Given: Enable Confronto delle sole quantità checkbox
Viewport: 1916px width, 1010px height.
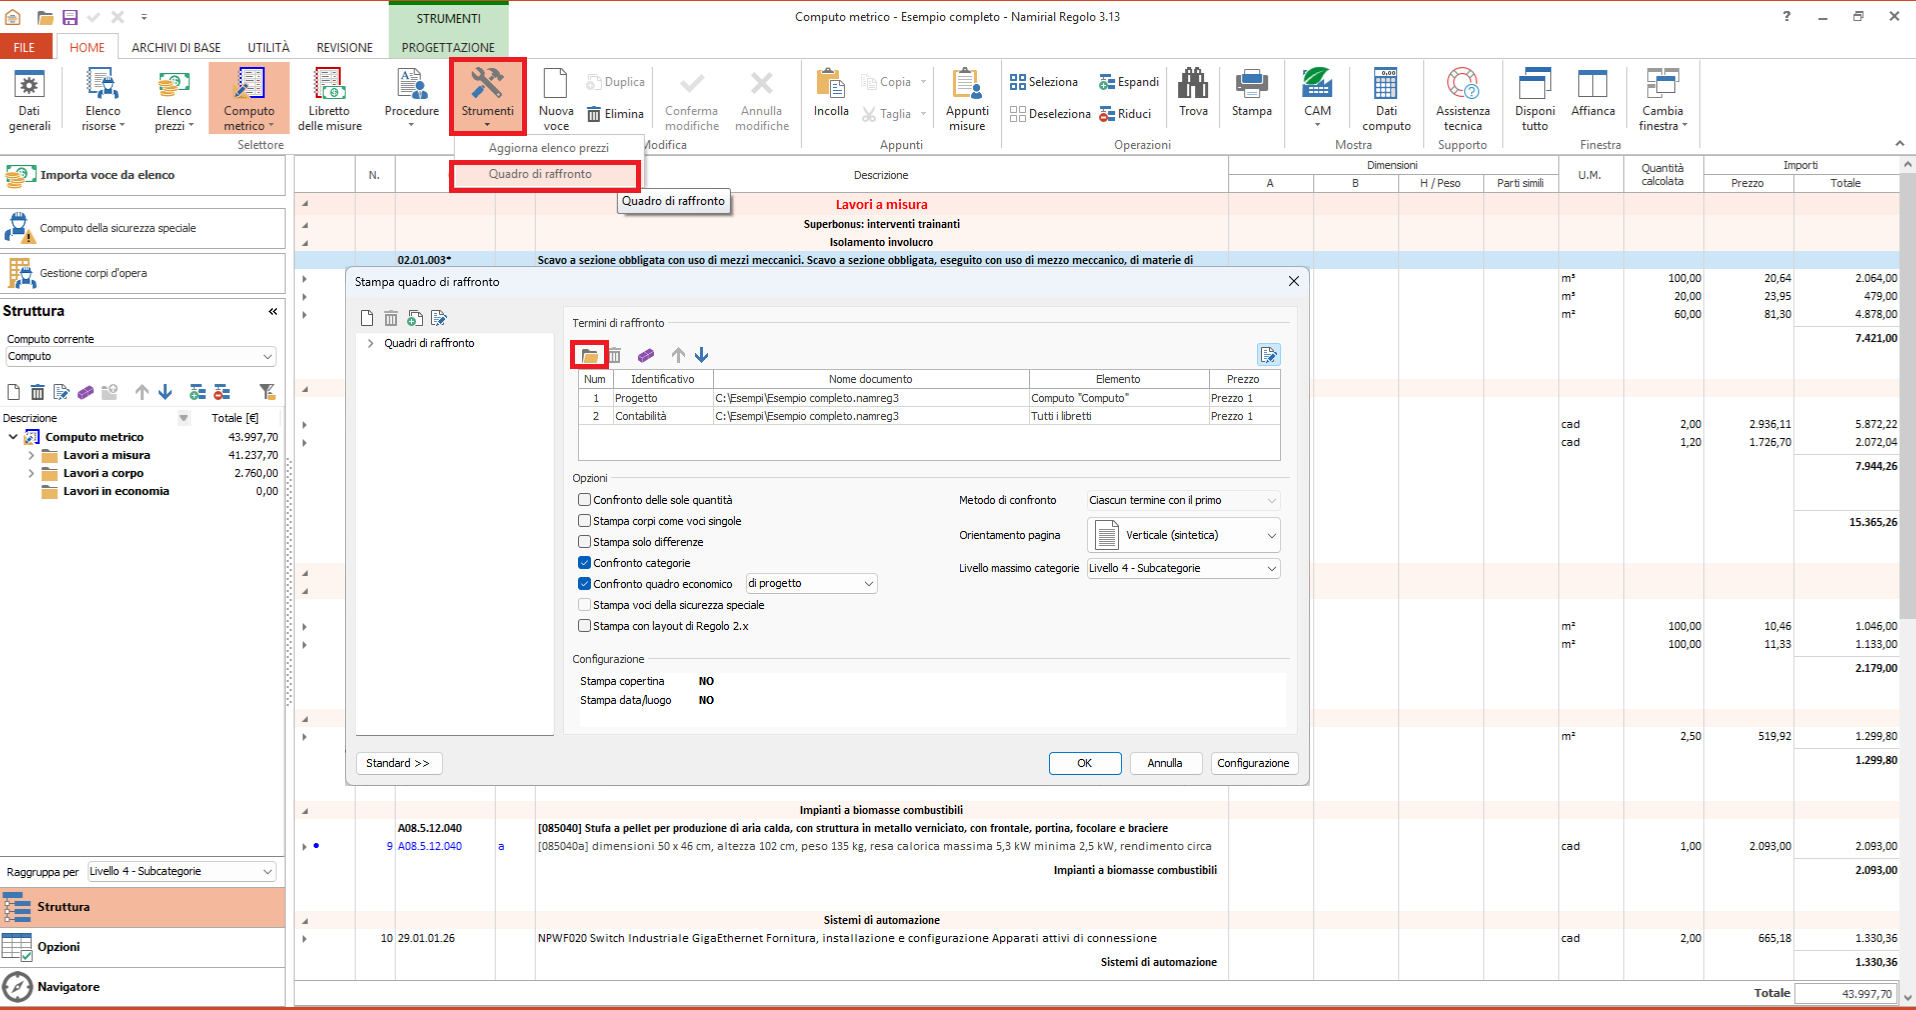Looking at the screenshot, I should click(x=585, y=500).
